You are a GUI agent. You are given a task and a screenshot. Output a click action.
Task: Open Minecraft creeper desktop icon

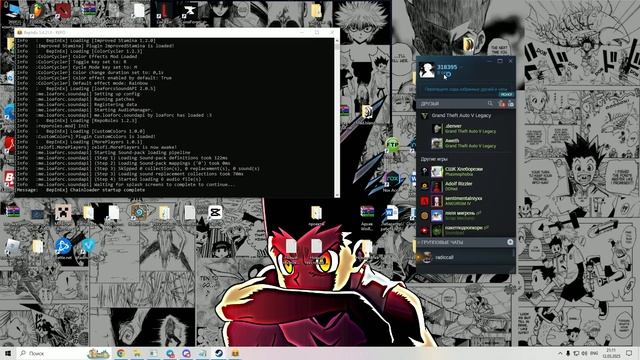pyautogui.click(x=63, y=213)
